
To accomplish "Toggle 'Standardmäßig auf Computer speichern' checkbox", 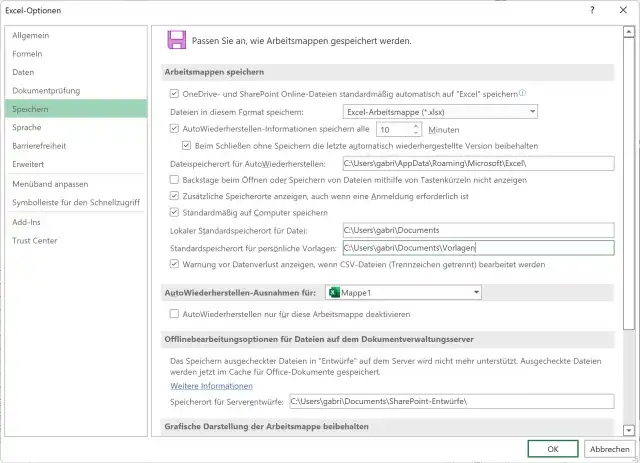I will (174, 212).
